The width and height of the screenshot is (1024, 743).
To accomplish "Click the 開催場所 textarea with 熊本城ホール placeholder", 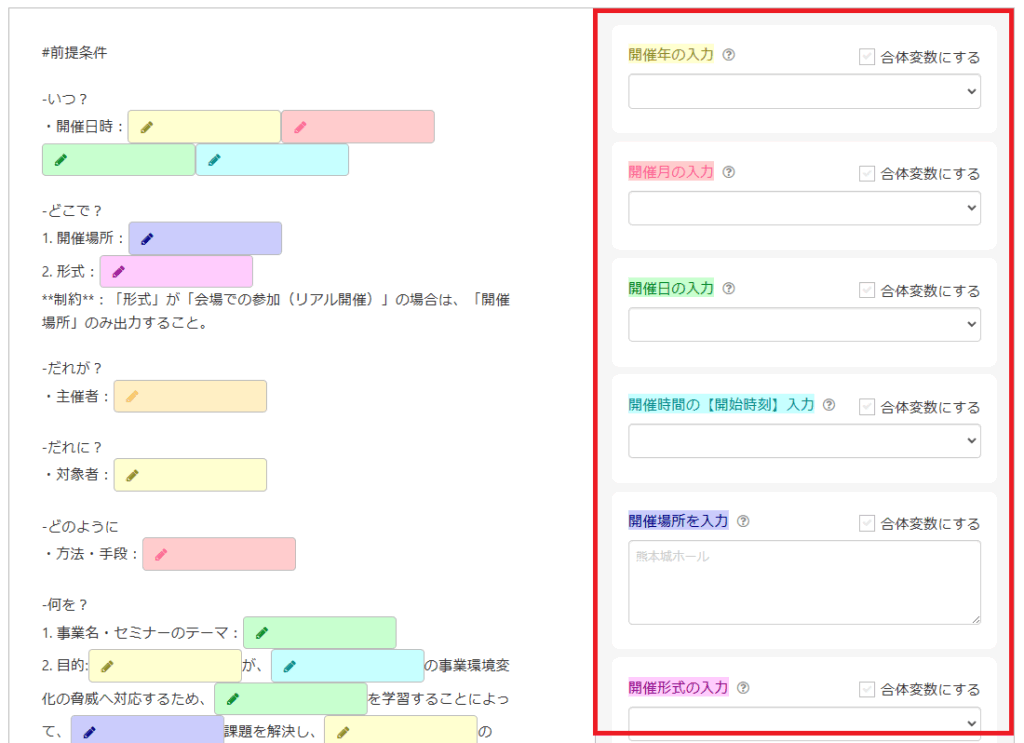I will 804,582.
